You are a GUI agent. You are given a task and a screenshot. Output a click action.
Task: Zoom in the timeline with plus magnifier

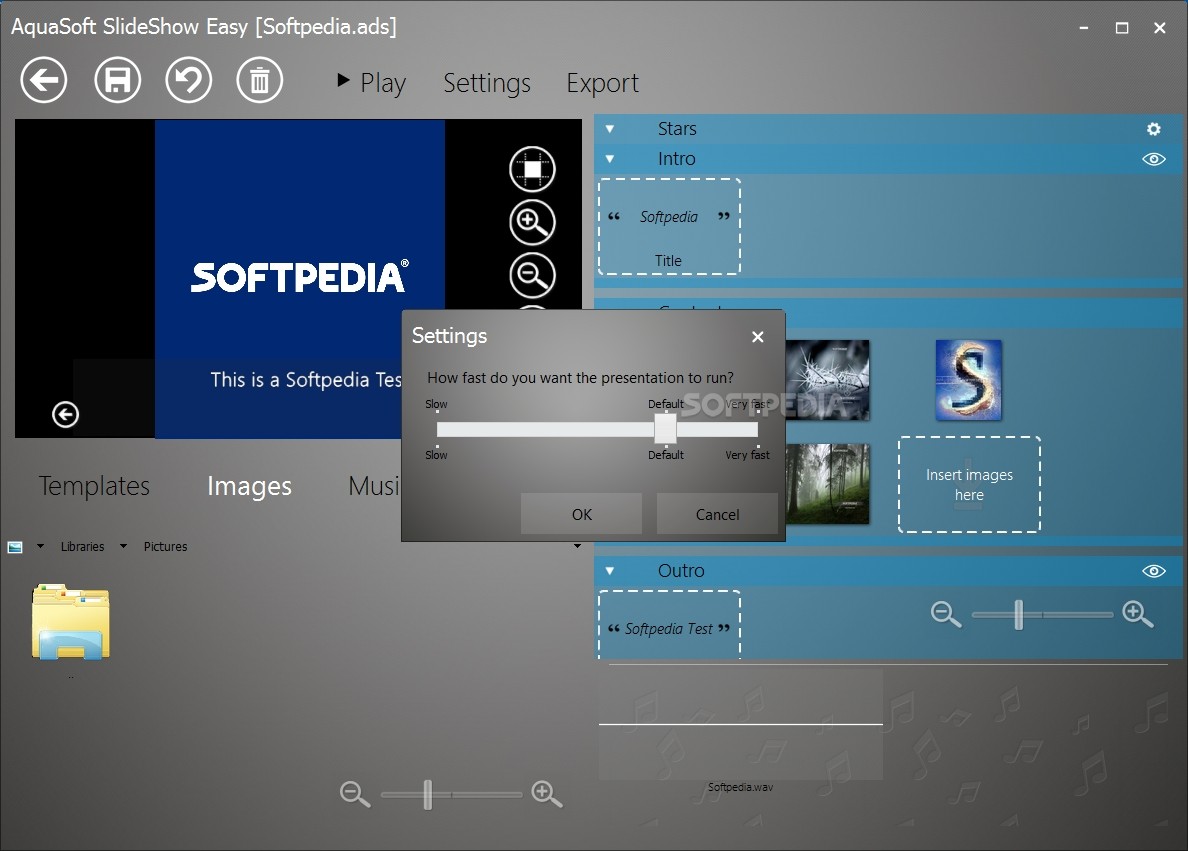[1138, 614]
